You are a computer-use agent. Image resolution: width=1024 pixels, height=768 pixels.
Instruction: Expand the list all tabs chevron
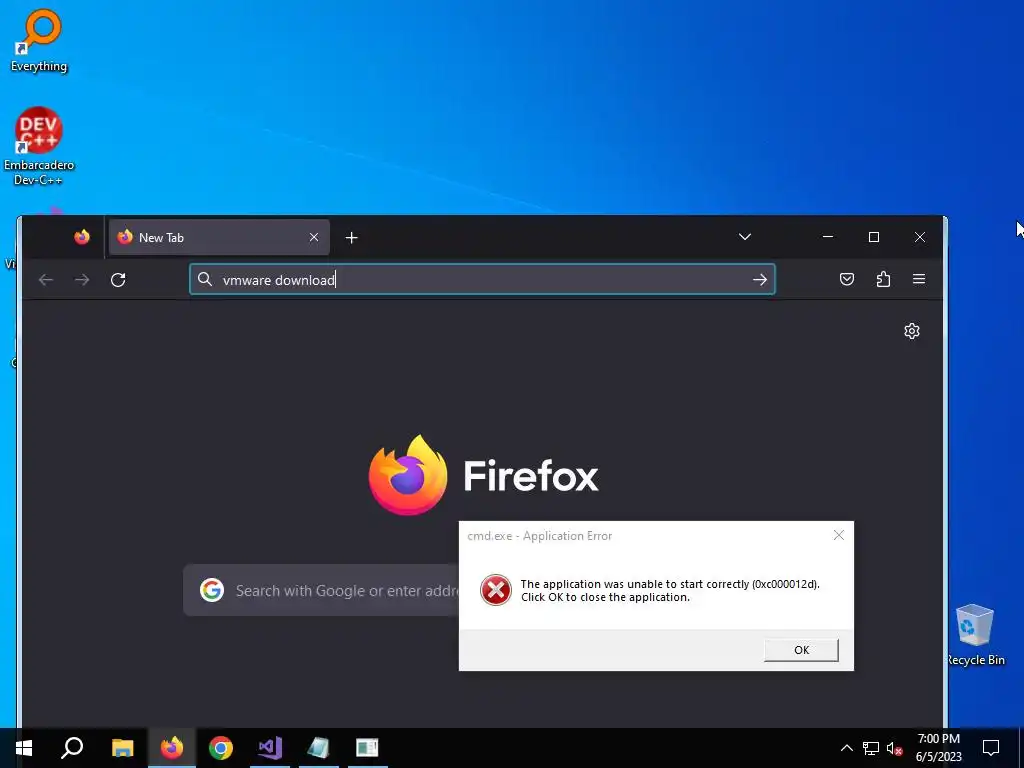[744, 236]
